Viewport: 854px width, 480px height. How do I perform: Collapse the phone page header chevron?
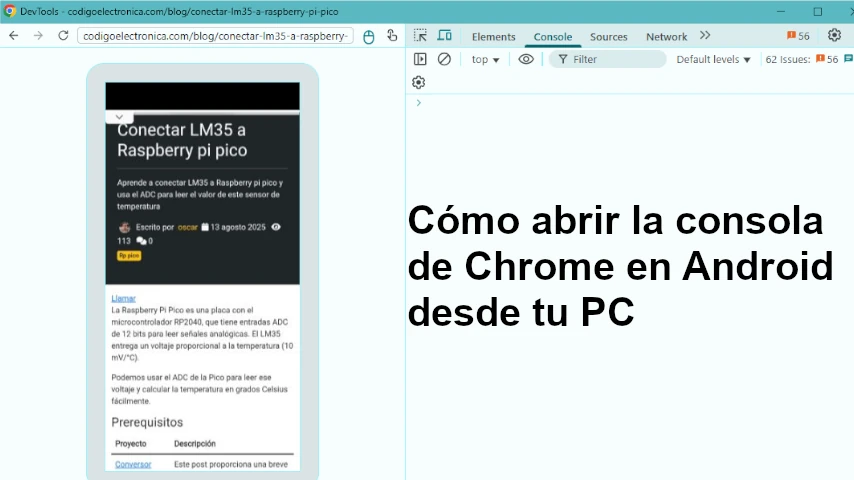(x=119, y=117)
